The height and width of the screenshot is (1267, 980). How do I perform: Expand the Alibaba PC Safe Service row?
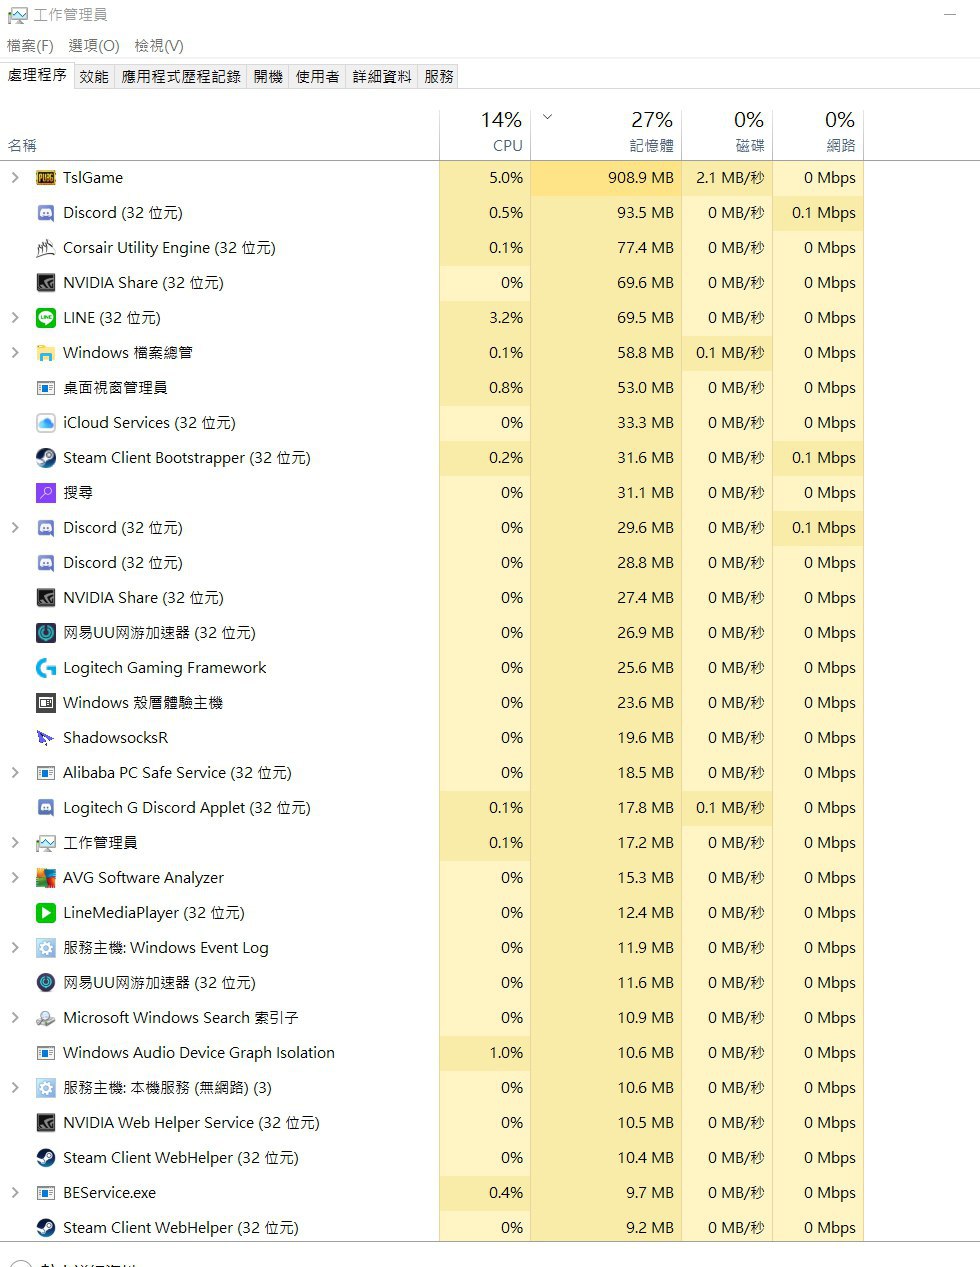tap(15, 773)
